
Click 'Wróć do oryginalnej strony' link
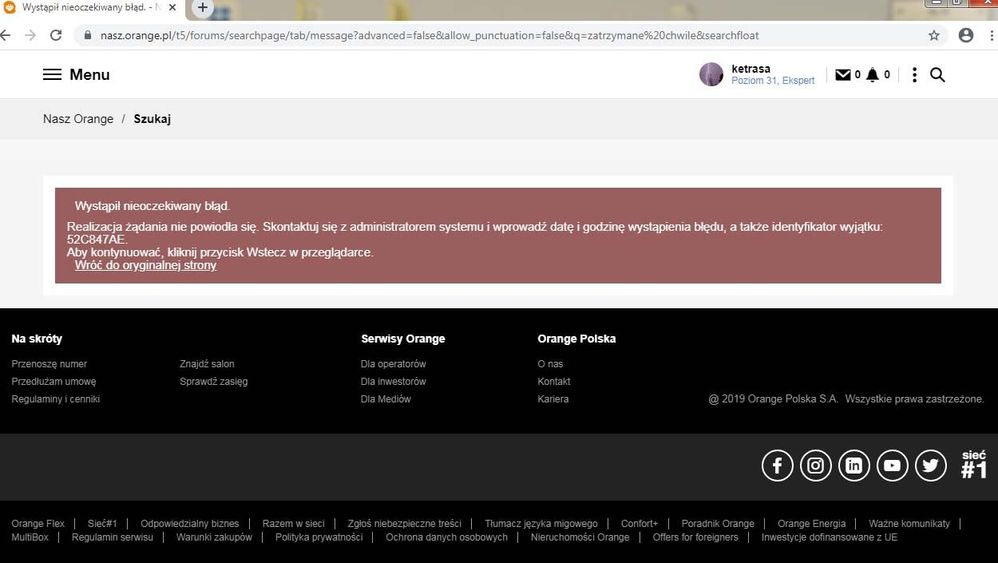[145, 266]
